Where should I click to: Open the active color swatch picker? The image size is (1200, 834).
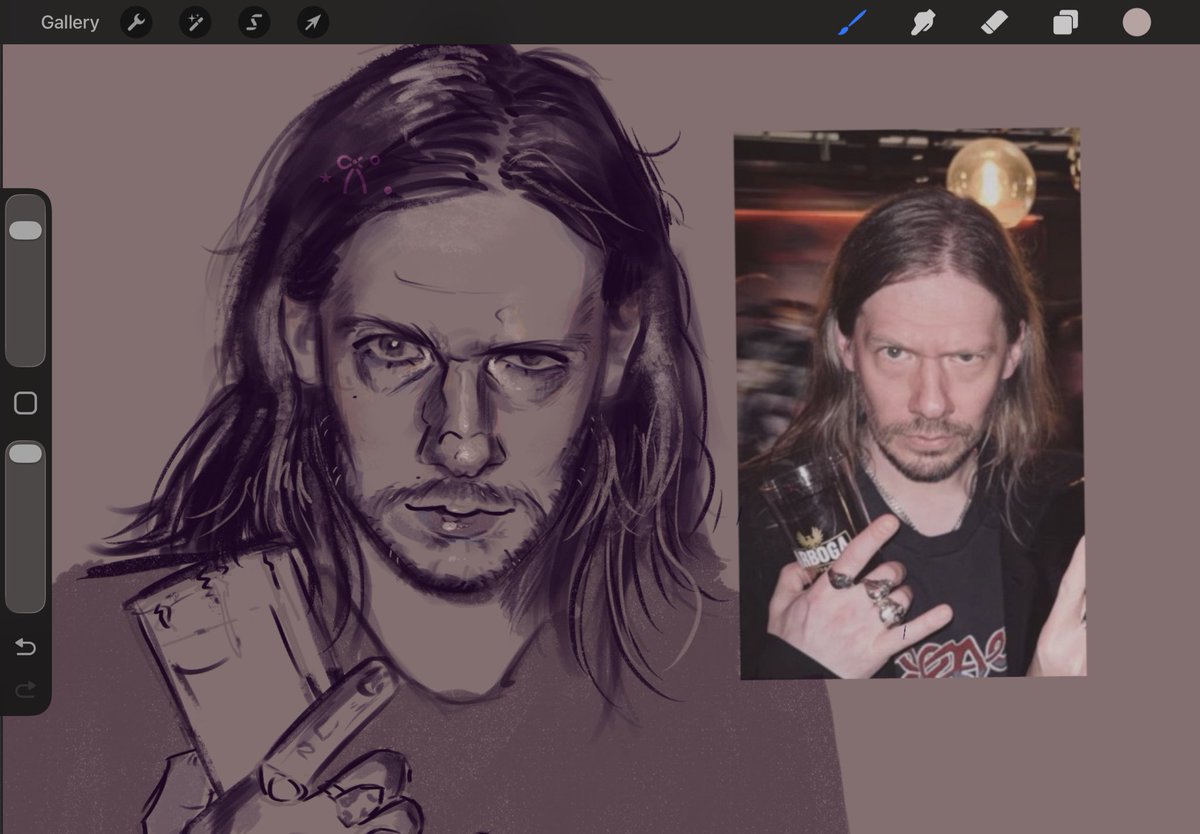coord(1137,22)
